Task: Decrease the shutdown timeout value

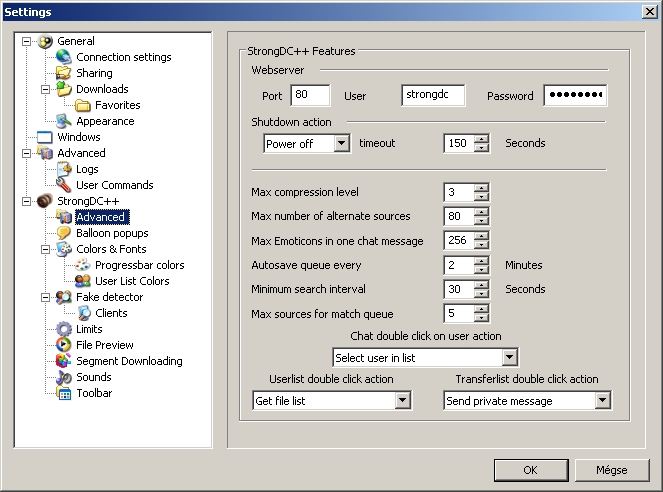Action: pos(482,148)
